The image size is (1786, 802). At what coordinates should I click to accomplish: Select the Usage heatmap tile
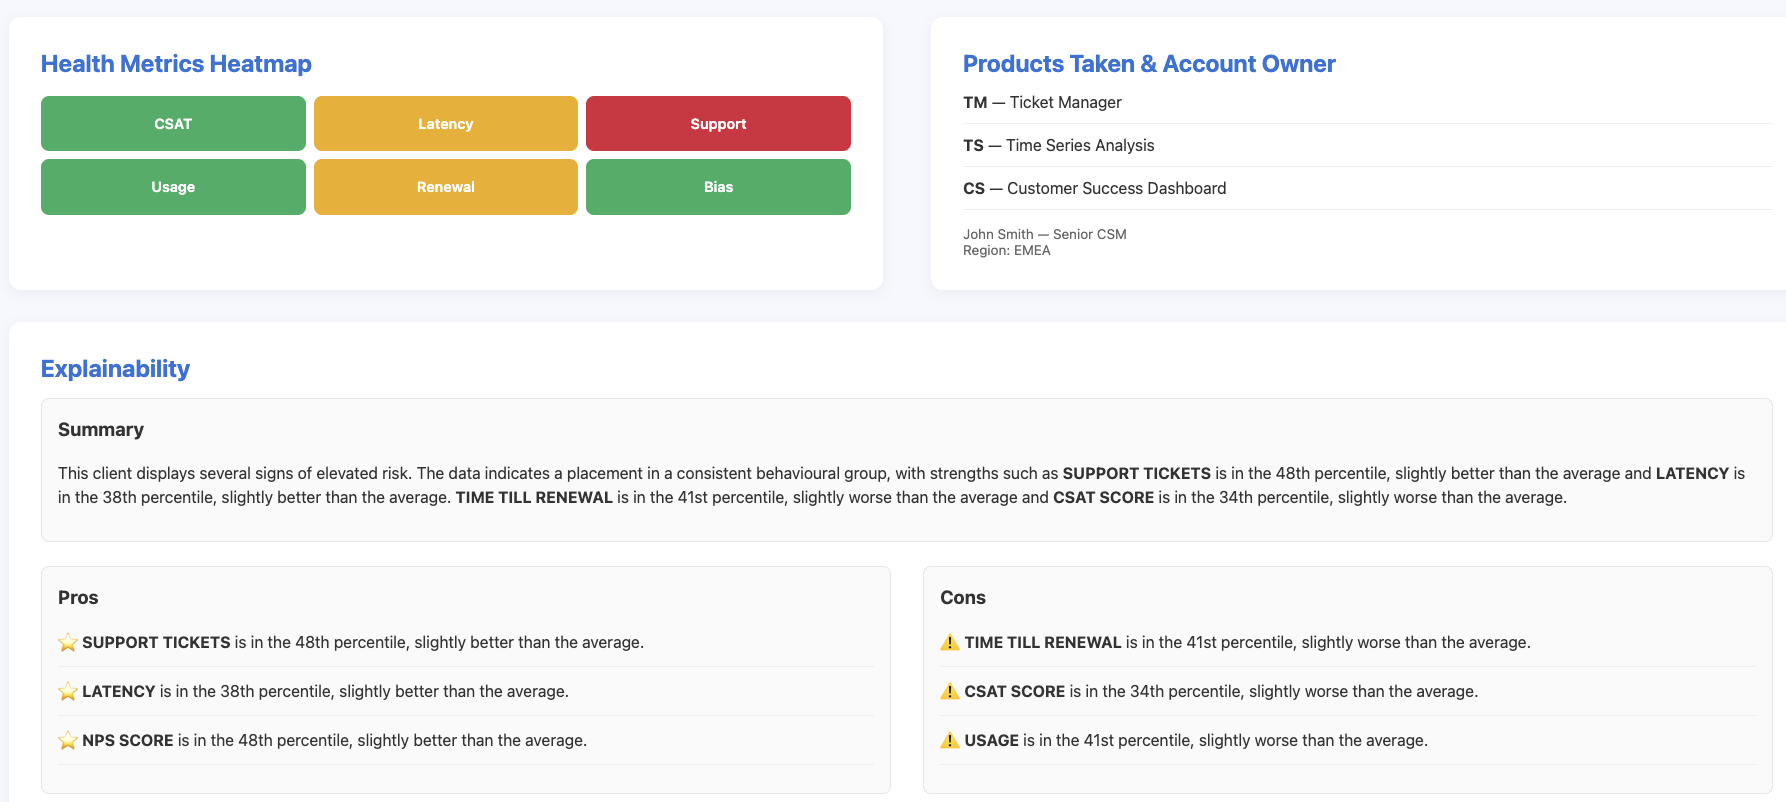click(x=173, y=187)
